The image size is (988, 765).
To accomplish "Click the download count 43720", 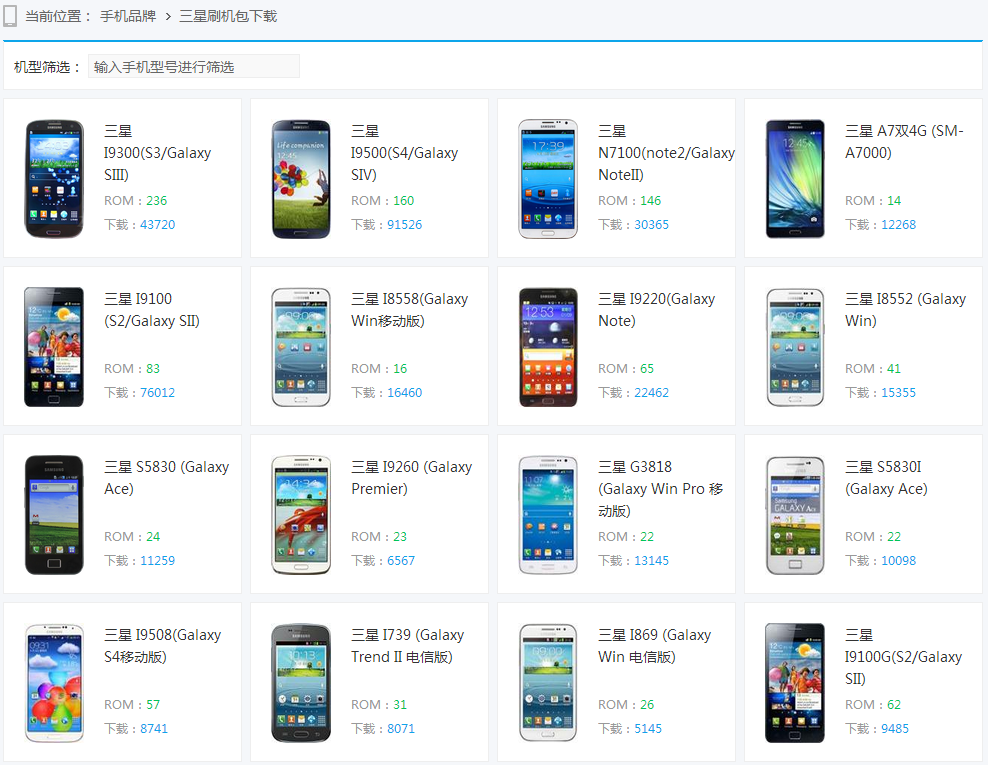I will [158, 224].
